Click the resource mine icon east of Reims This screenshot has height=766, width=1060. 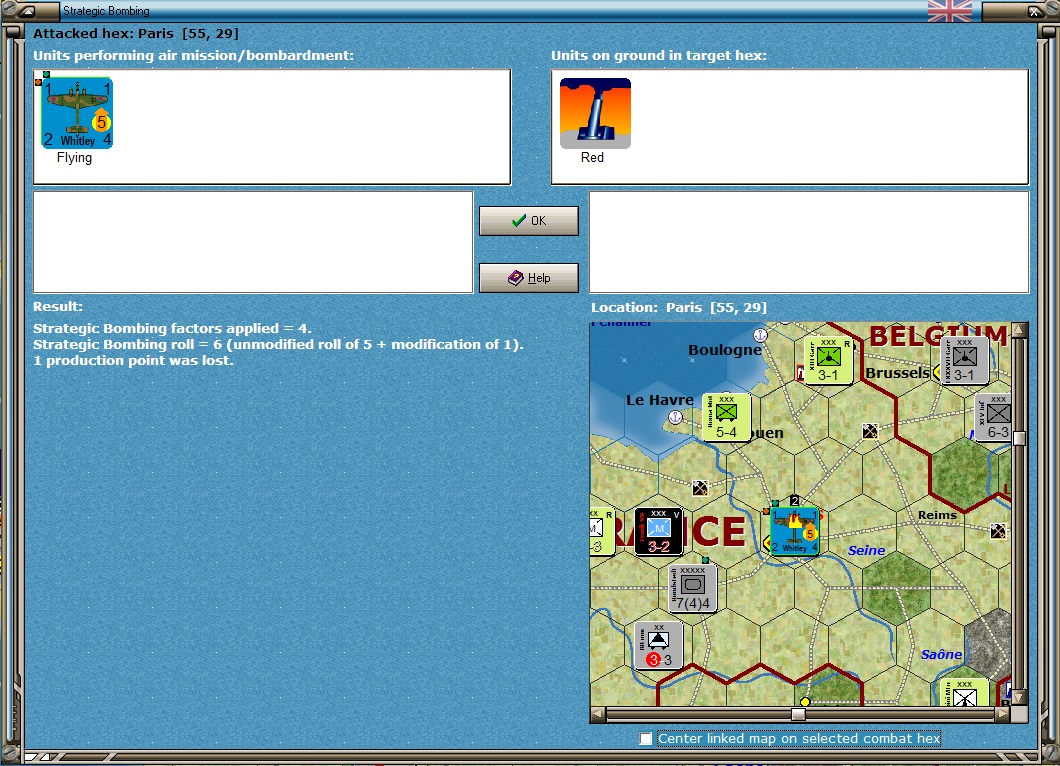pyautogui.click(x=998, y=531)
